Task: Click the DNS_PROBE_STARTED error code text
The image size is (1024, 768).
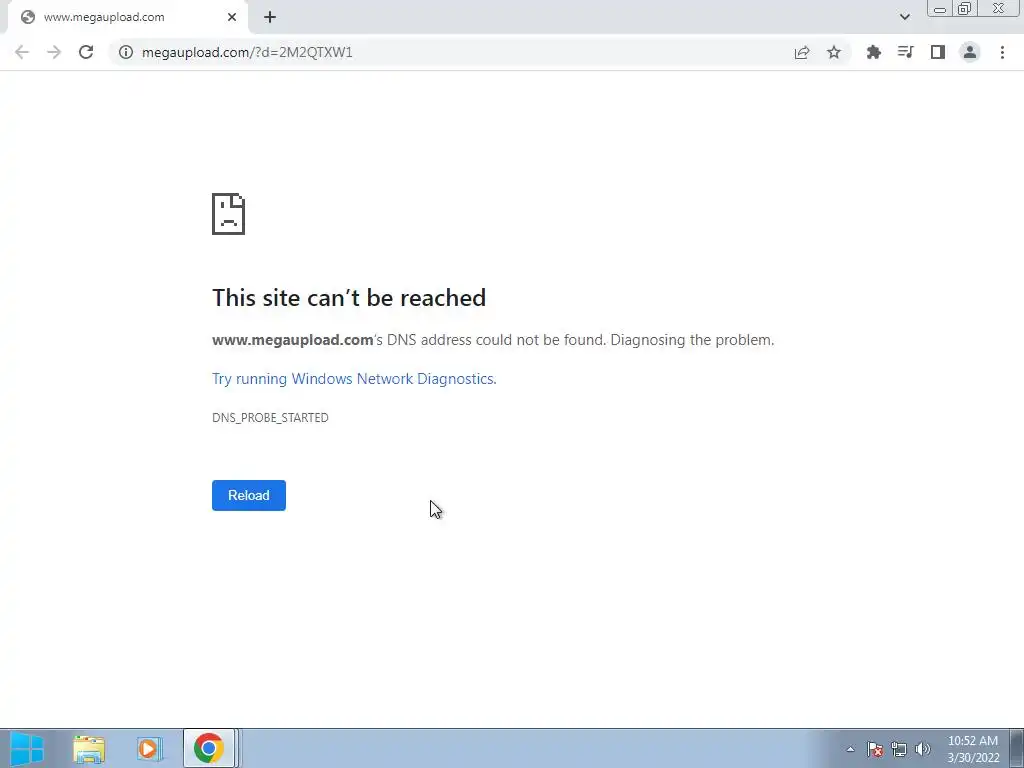Action: pos(270,418)
